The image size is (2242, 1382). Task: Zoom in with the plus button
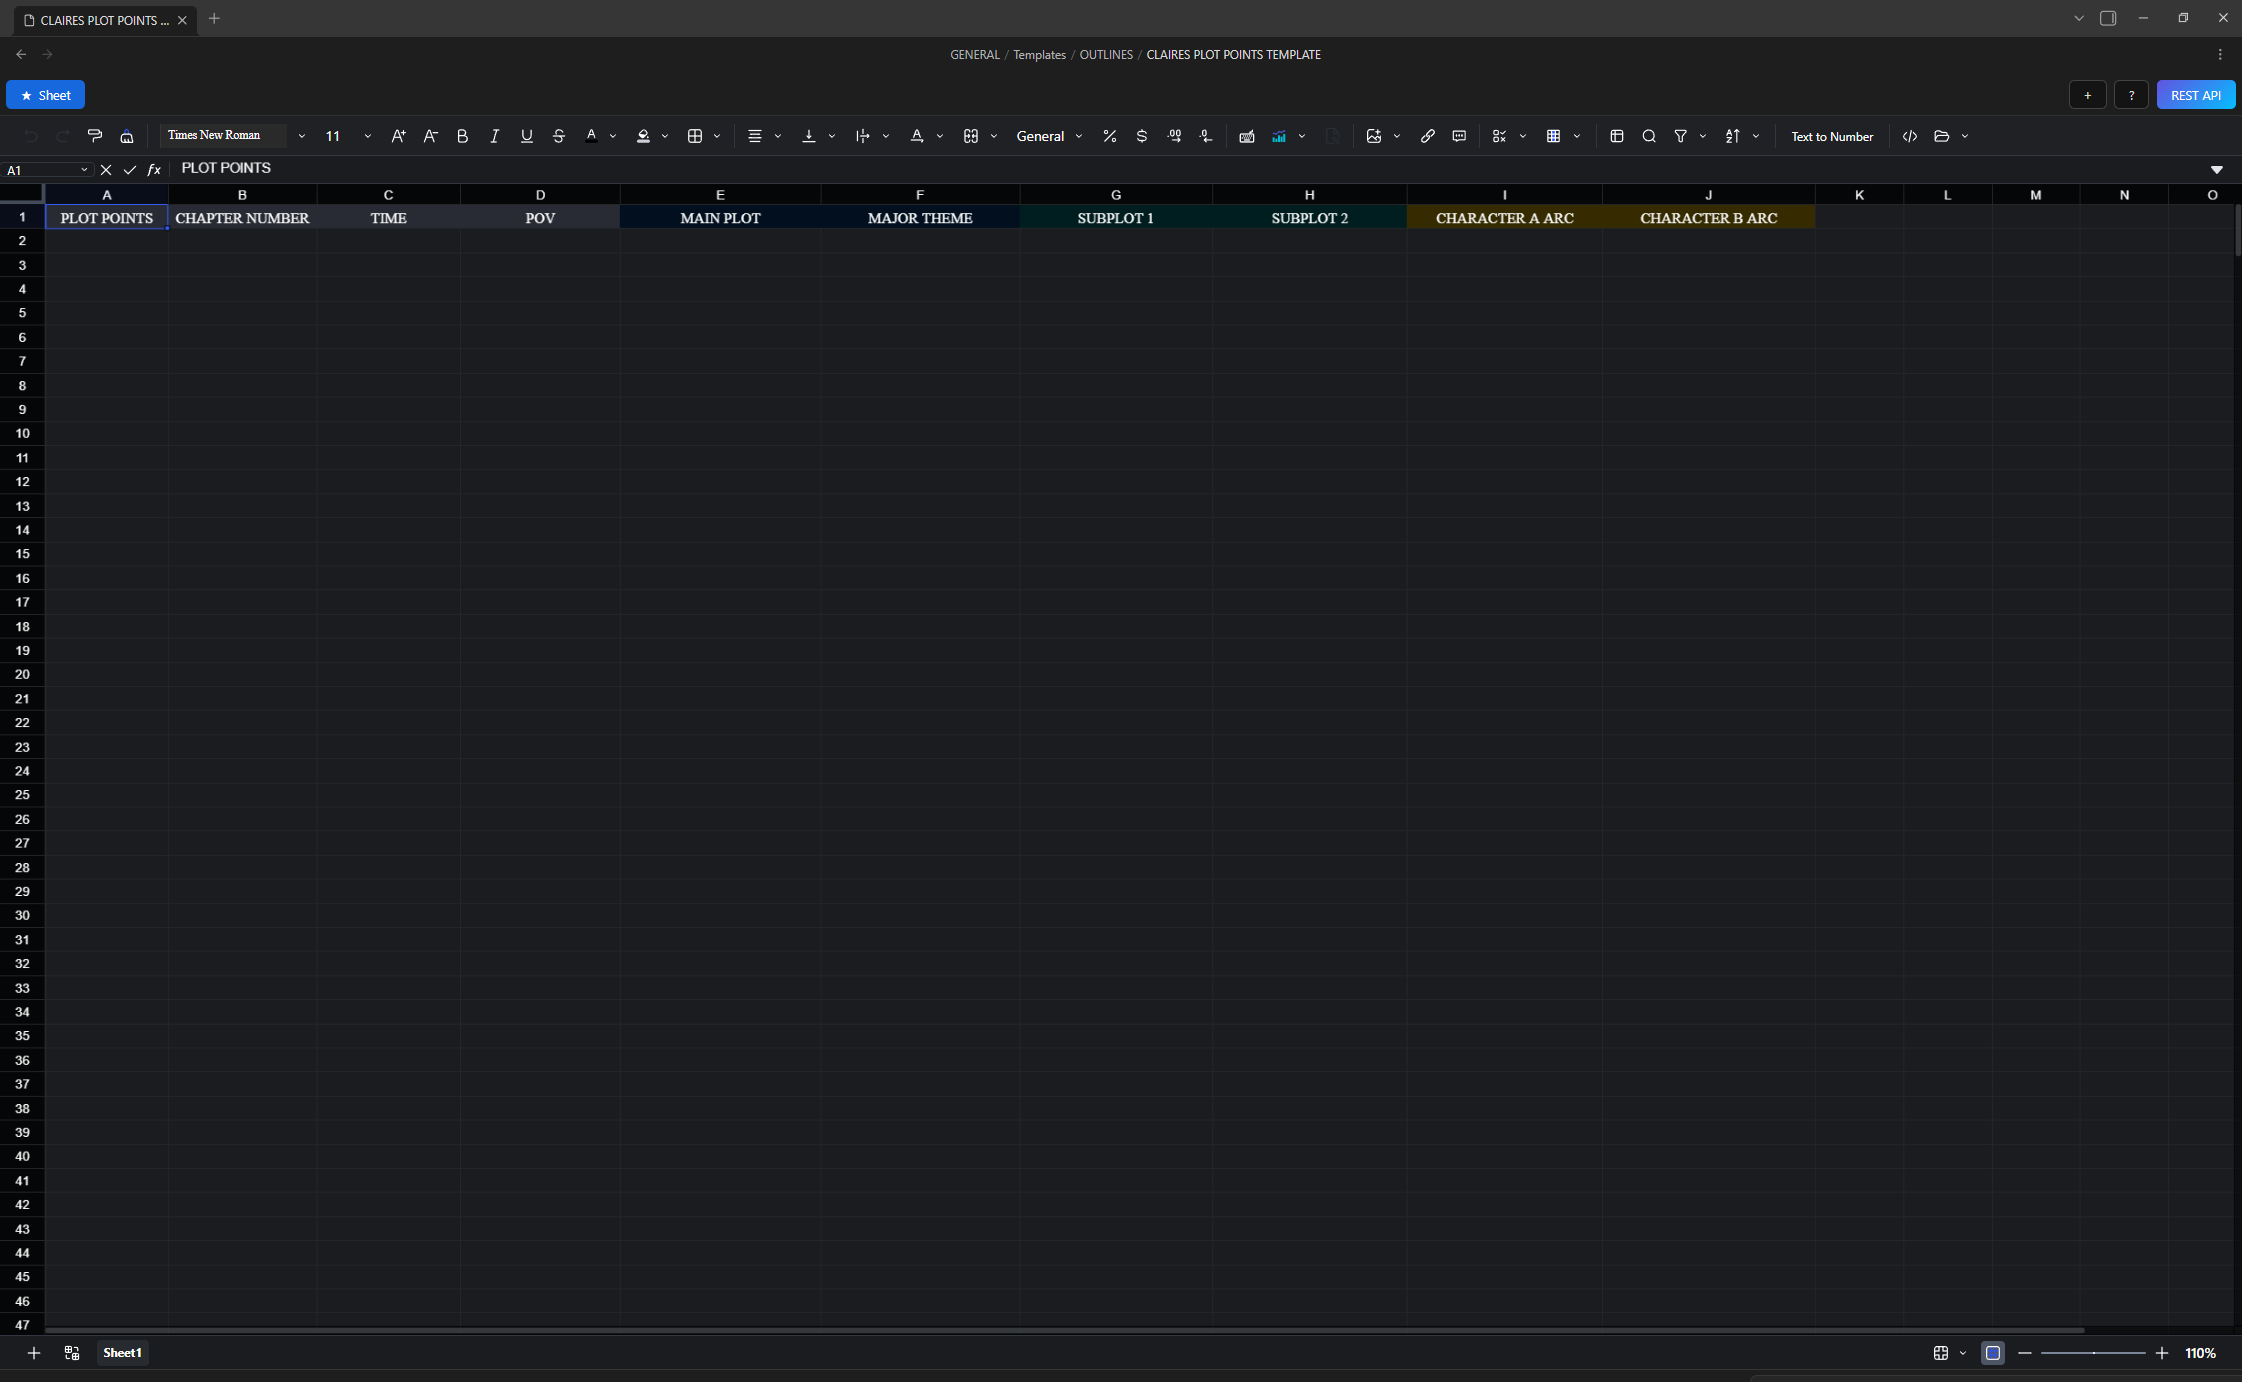point(2162,1353)
